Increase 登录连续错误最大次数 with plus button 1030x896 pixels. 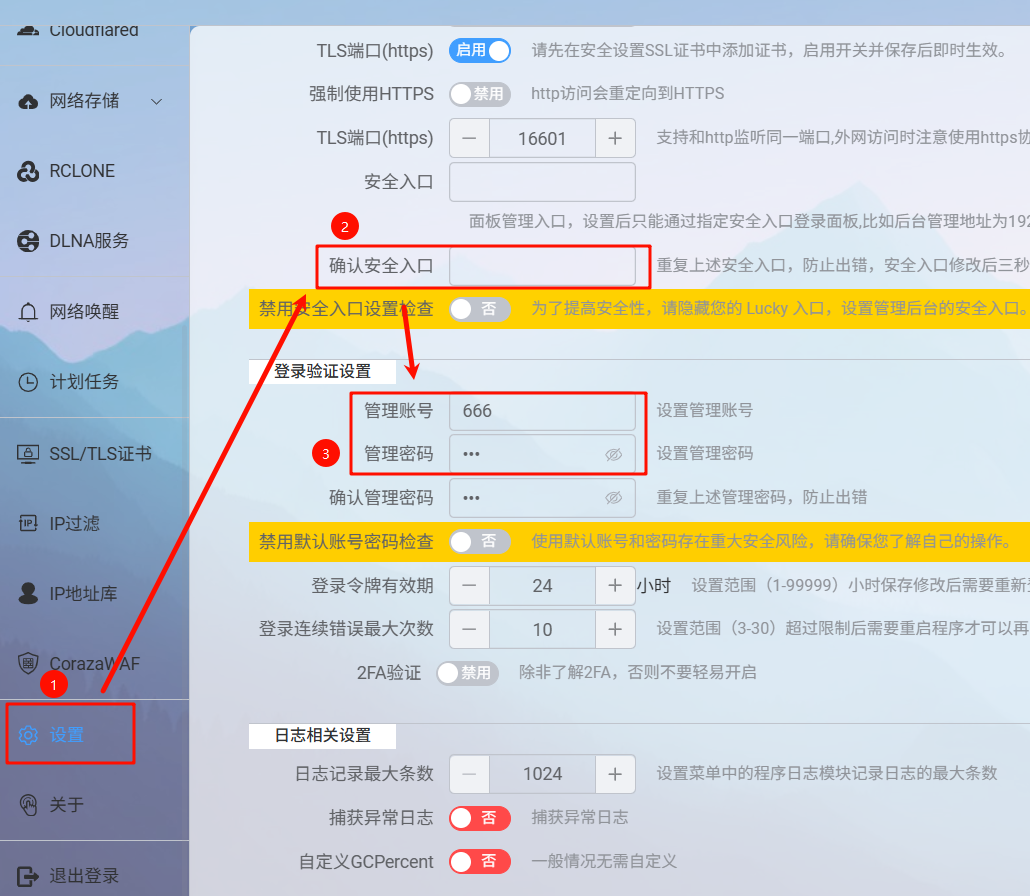(615, 629)
